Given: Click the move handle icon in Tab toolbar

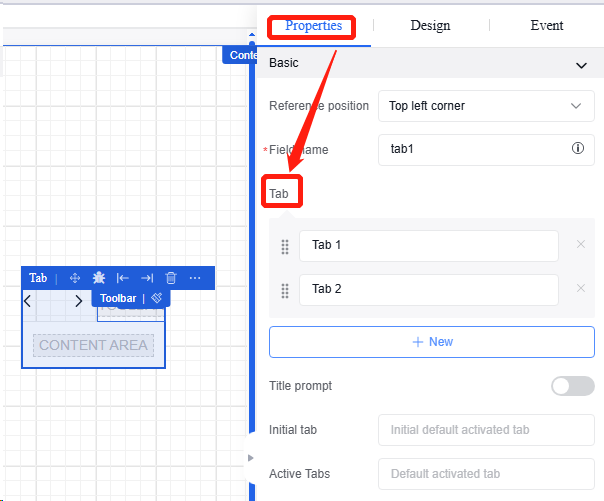Looking at the screenshot, I should (75, 278).
